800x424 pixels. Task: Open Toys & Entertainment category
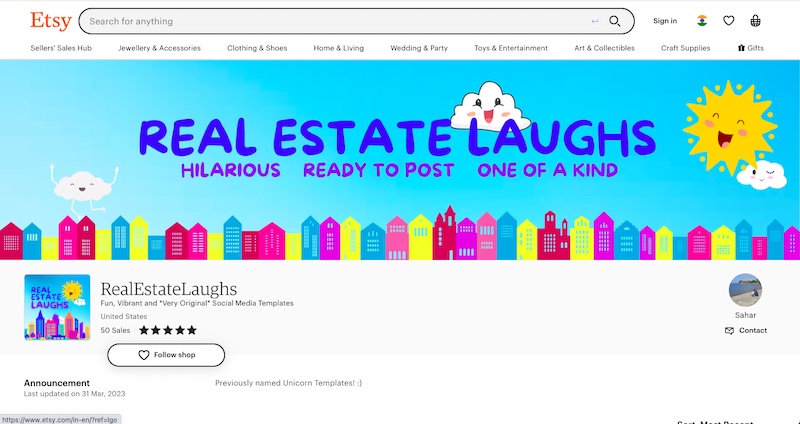511,48
